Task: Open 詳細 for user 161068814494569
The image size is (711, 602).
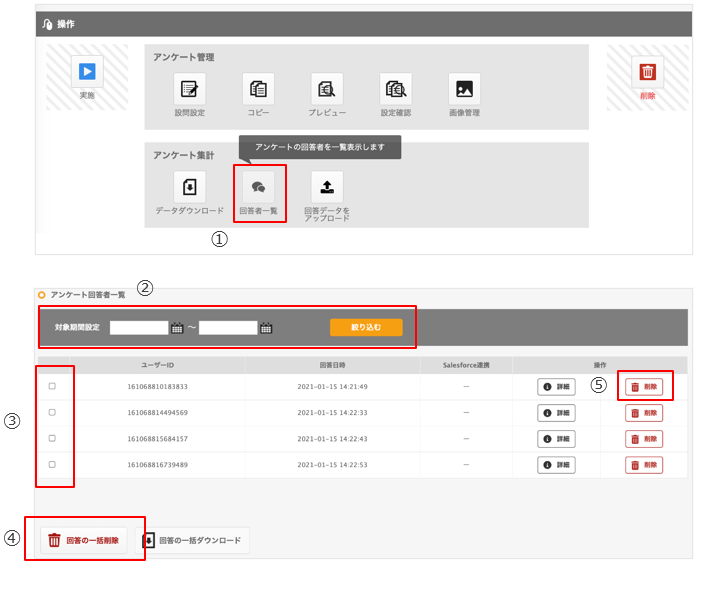Action: (556, 413)
